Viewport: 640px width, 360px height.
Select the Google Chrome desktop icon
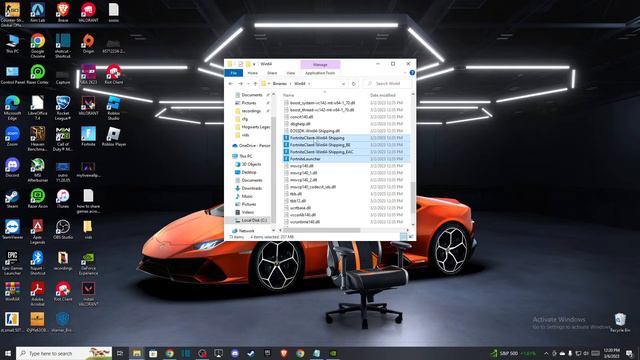pos(38,45)
